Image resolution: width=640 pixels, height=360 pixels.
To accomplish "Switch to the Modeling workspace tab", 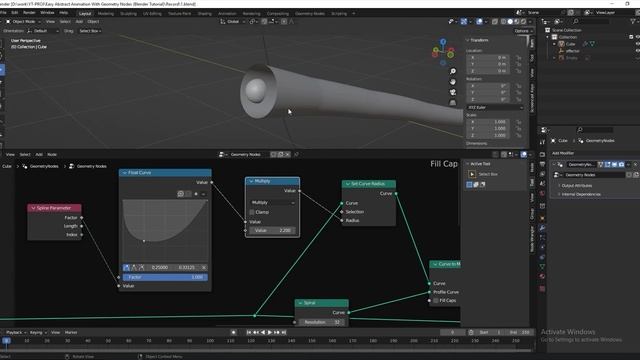I will pyautogui.click(x=106, y=13).
